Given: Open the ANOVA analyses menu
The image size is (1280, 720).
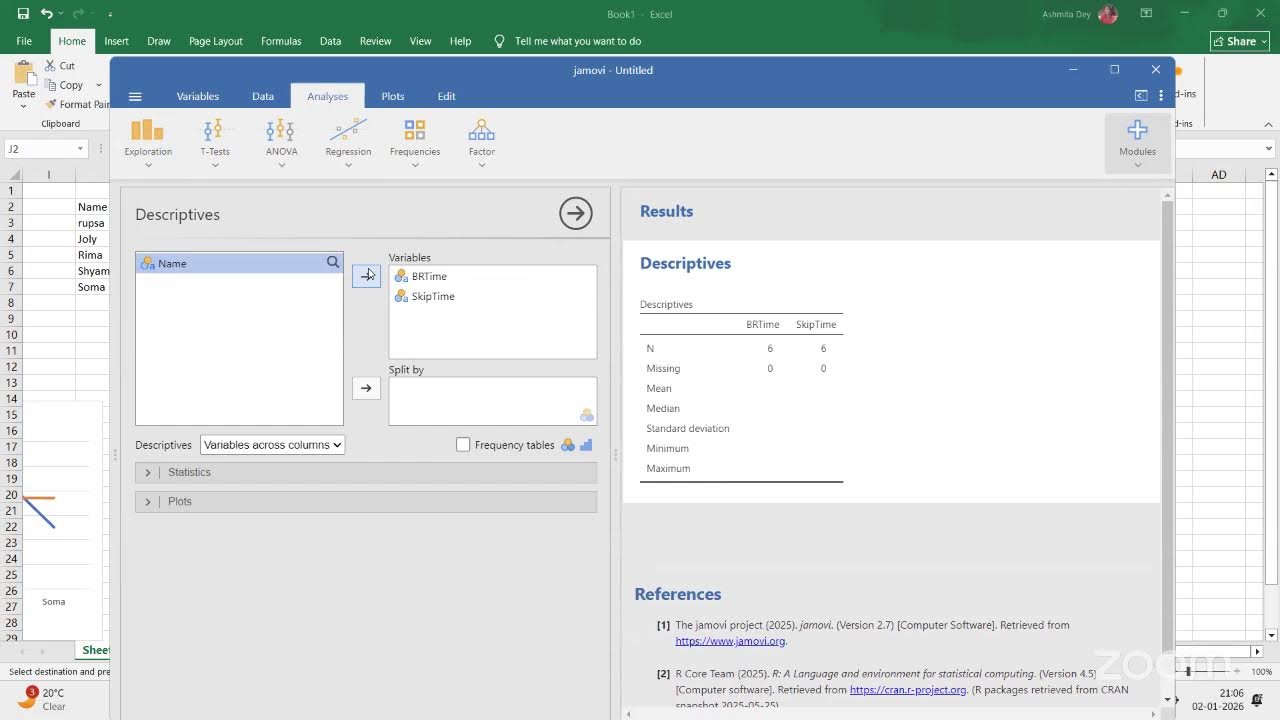Looking at the screenshot, I should point(281,143).
